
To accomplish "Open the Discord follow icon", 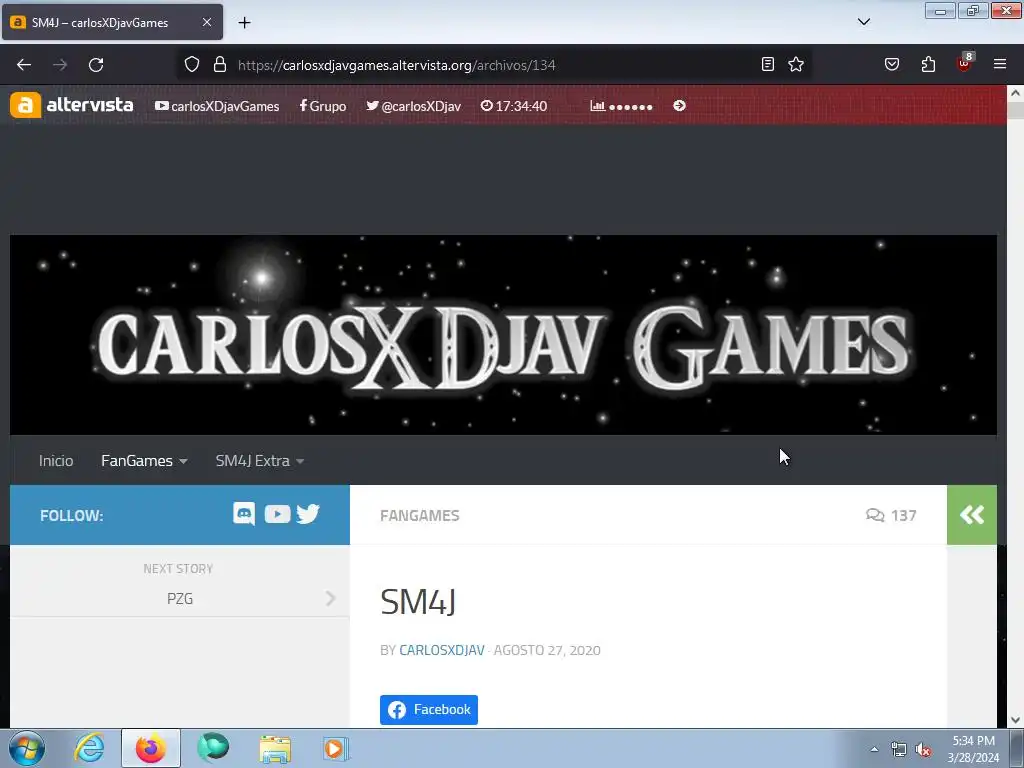I will (244, 514).
